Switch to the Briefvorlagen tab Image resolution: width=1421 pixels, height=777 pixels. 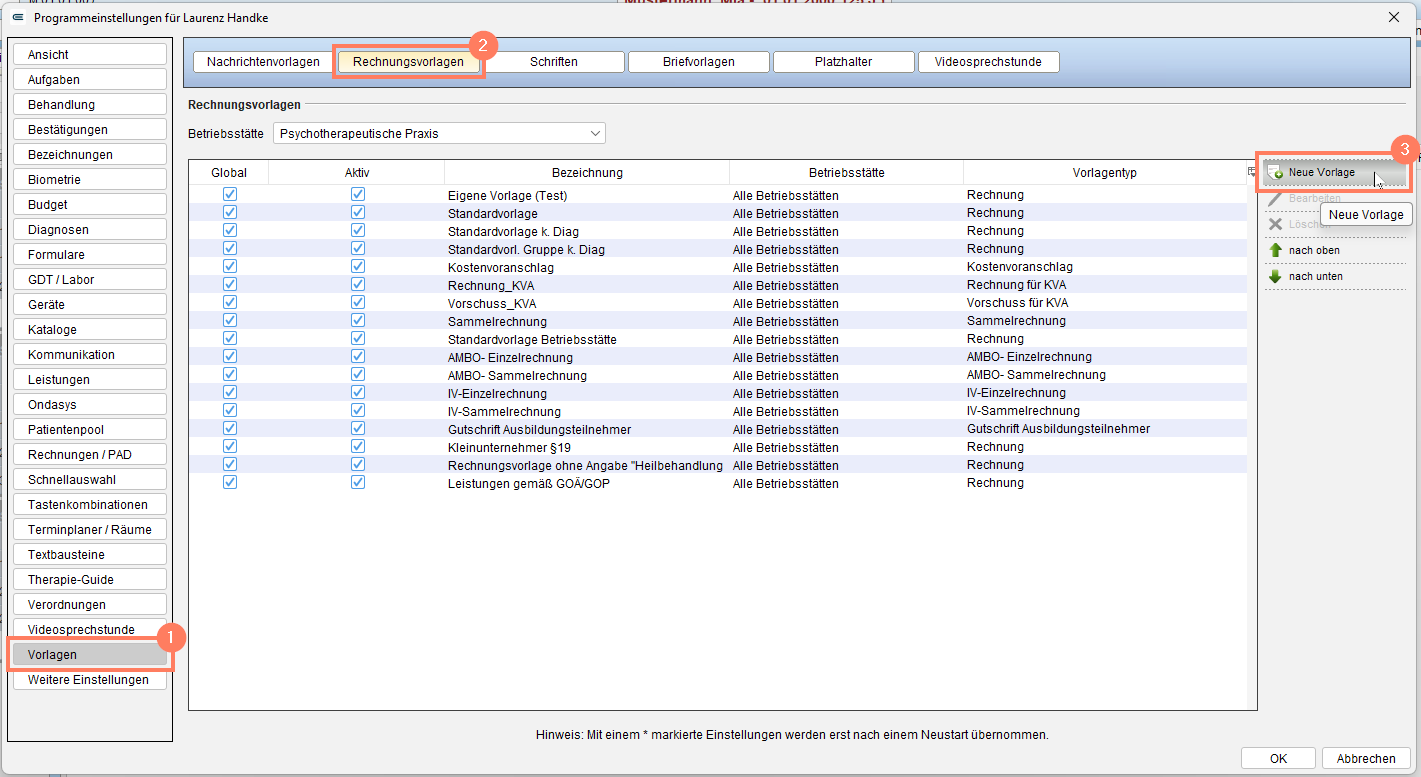click(699, 62)
